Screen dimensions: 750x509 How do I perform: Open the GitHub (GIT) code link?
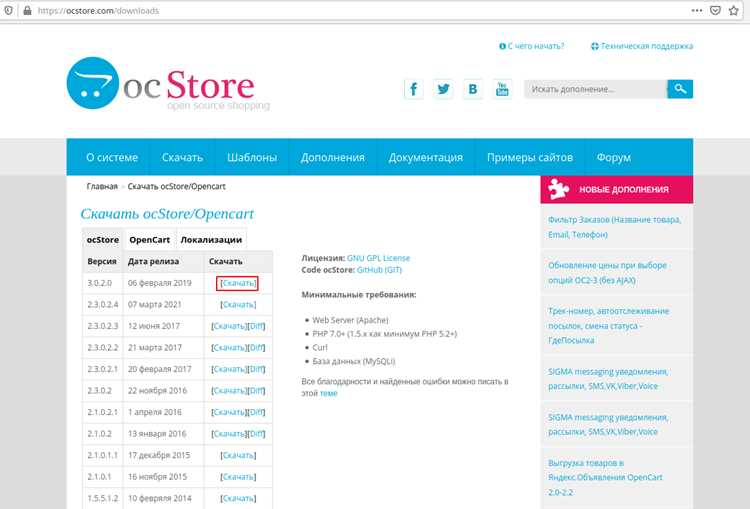click(x=379, y=270)
